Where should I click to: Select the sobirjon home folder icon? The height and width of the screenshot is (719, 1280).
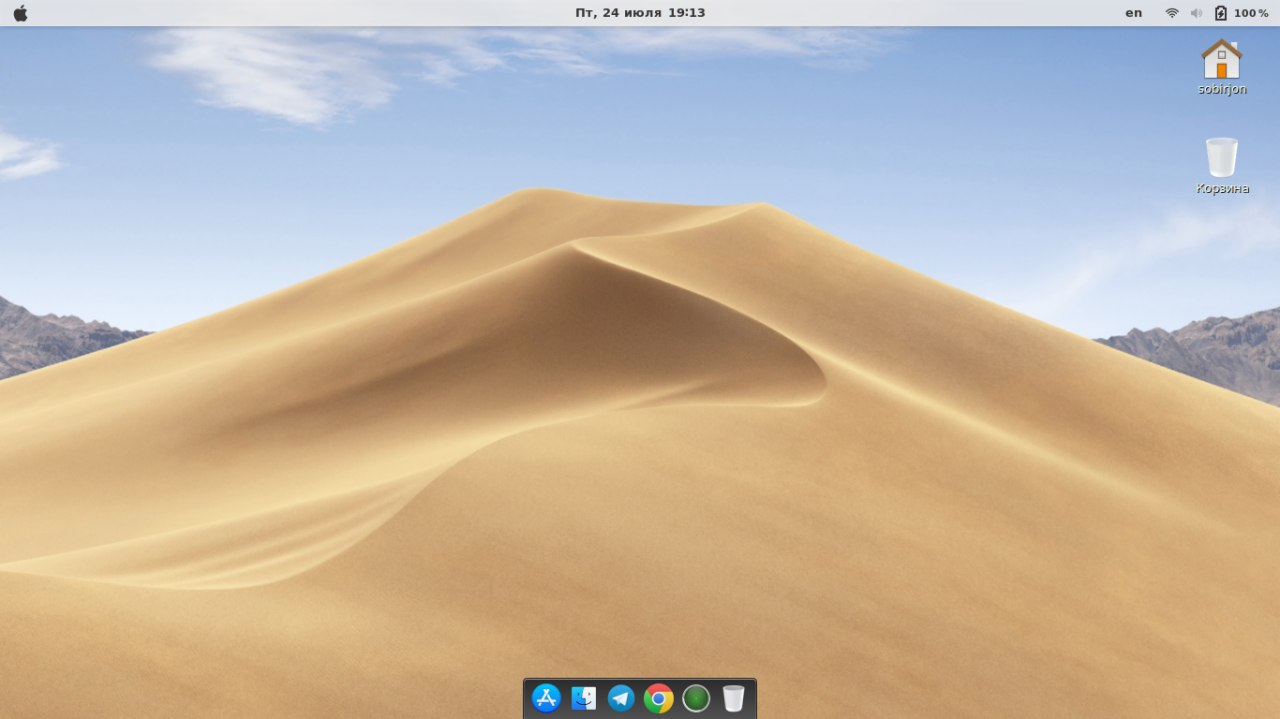point(1222,66)
